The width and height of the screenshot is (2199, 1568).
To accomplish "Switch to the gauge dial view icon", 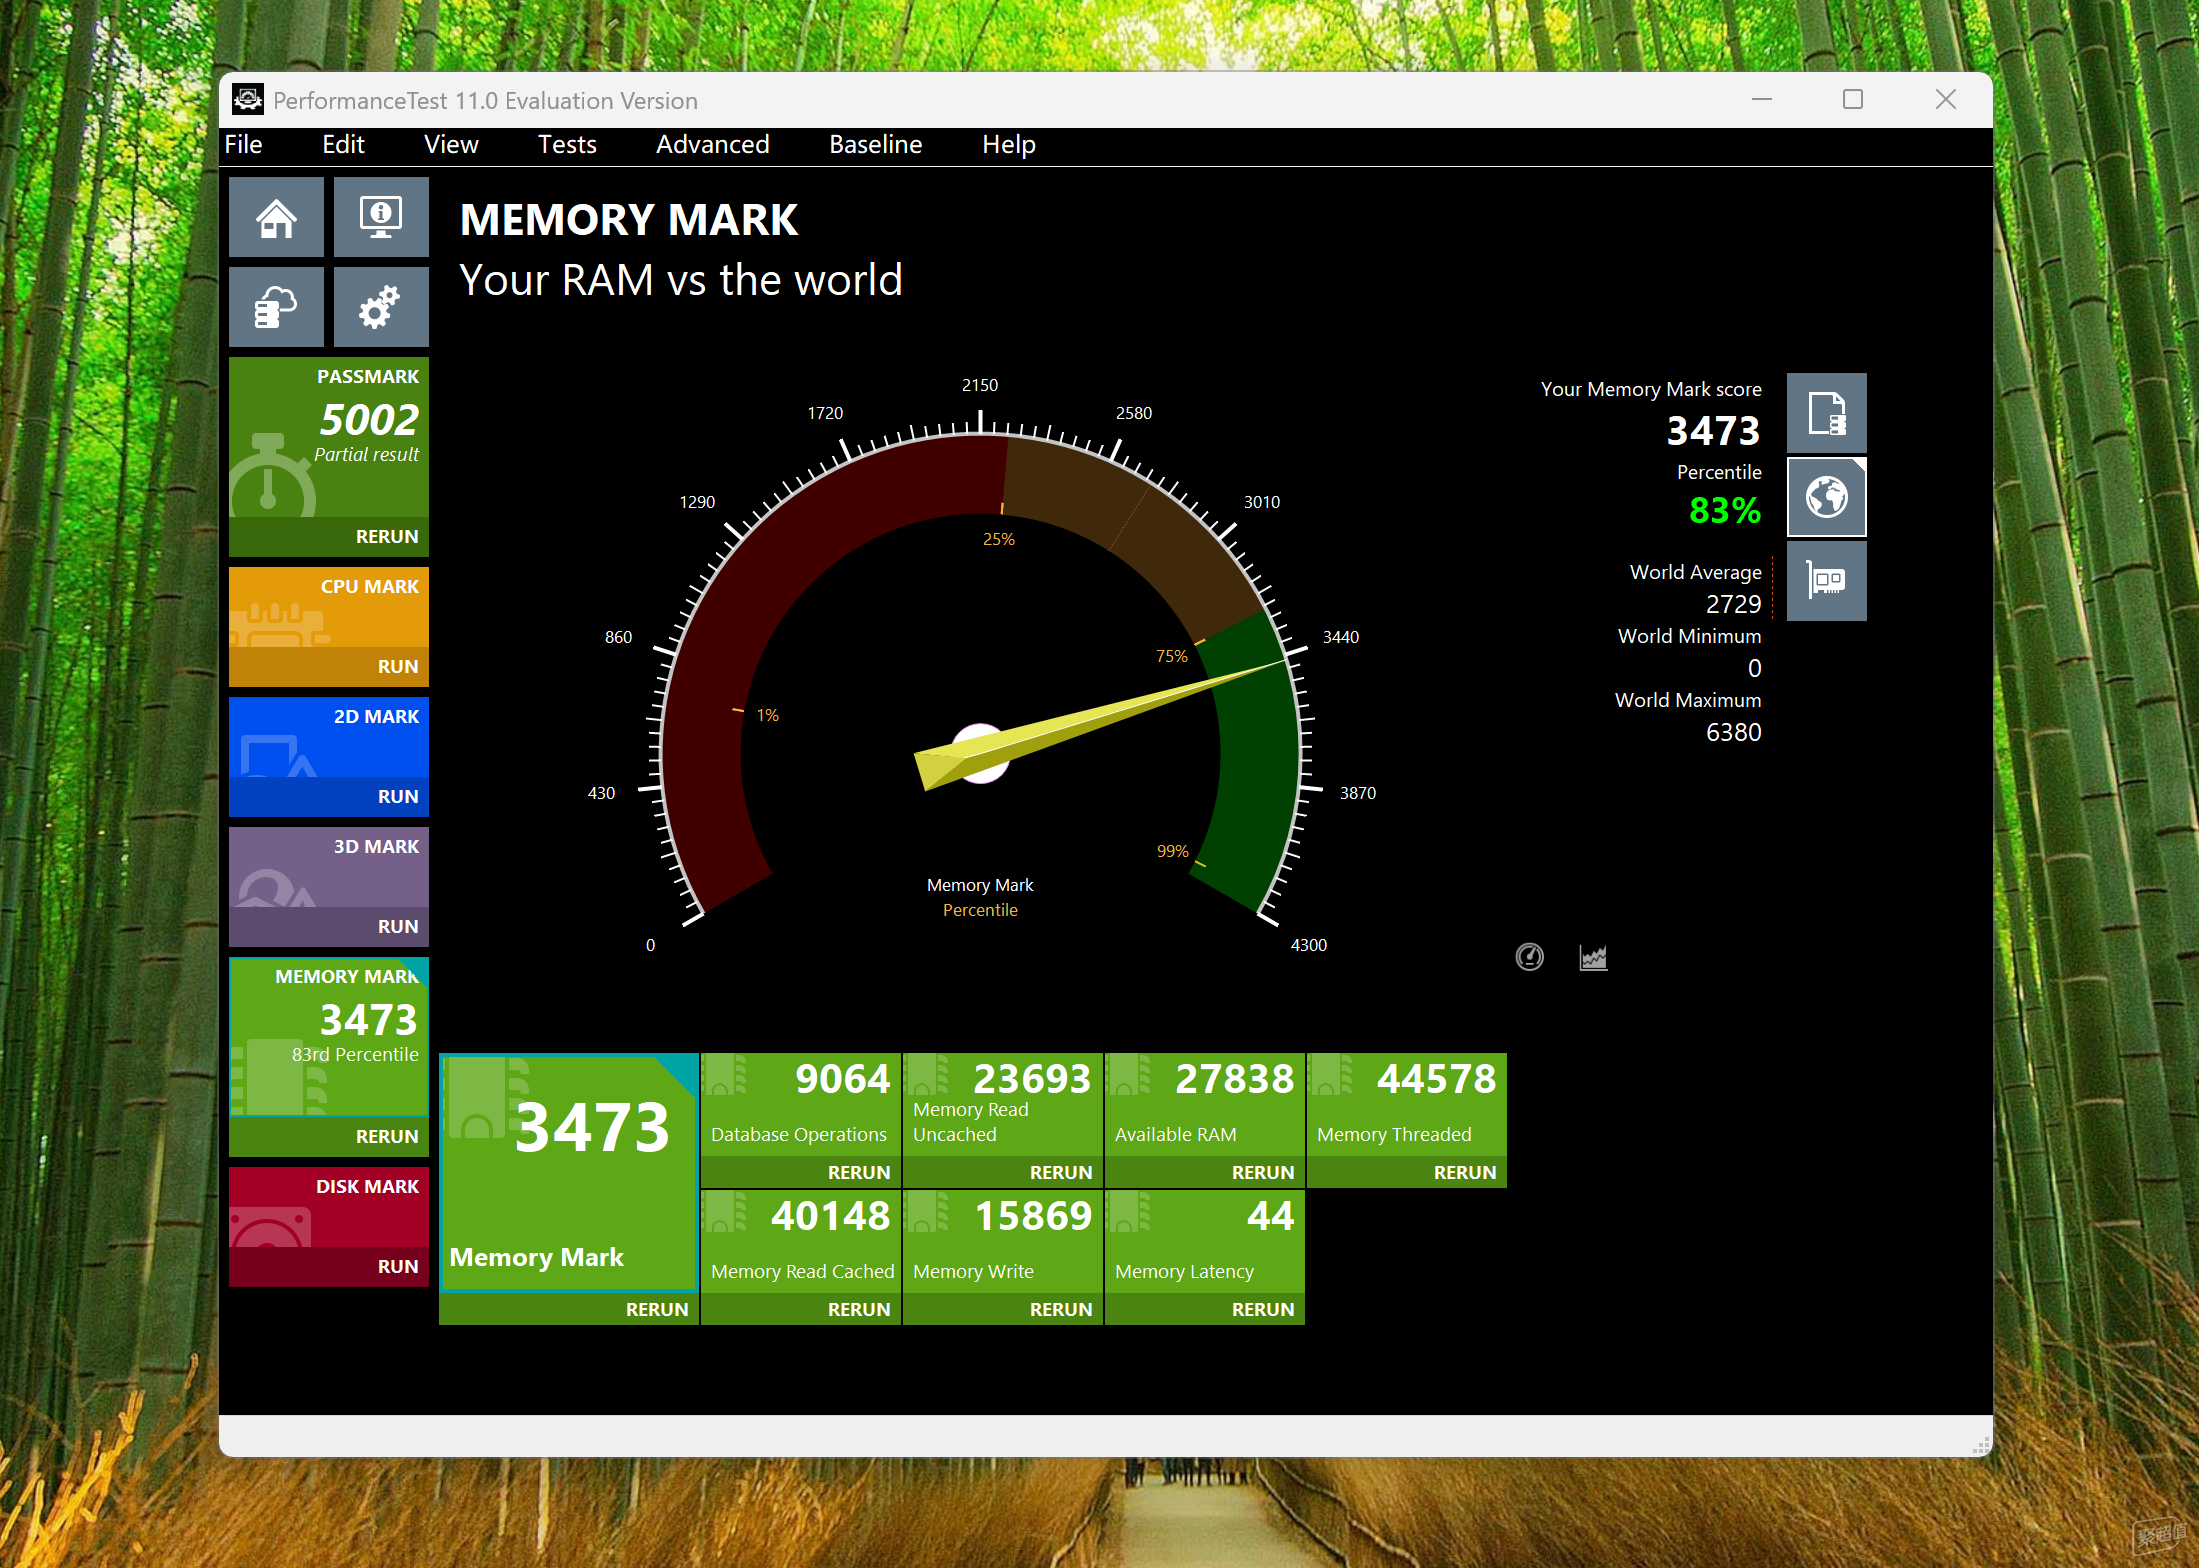I will click(x=1529, y=957).
